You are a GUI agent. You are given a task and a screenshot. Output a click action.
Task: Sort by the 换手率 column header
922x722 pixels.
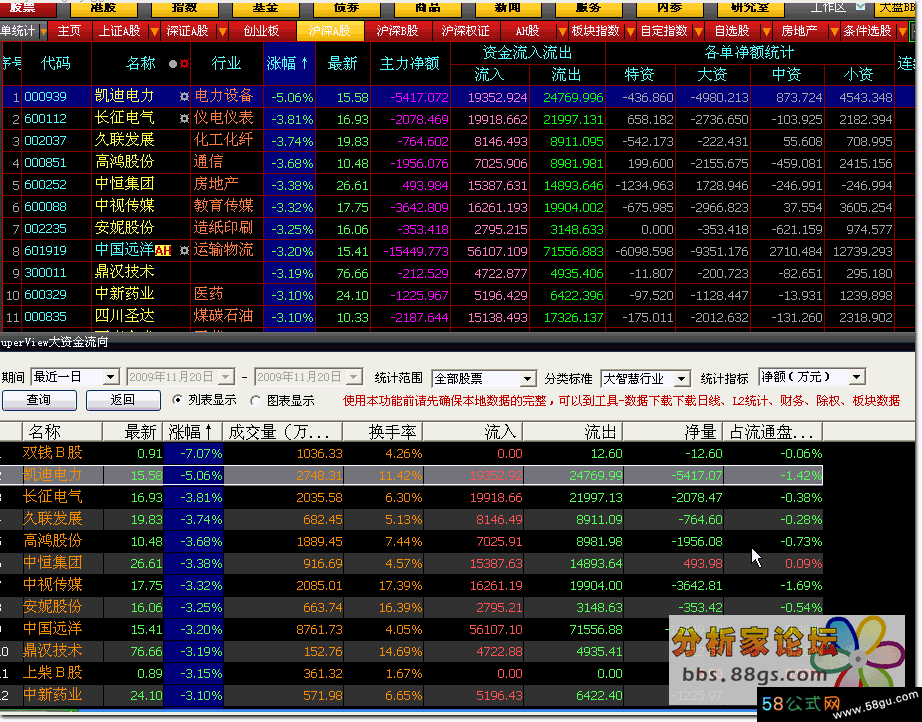(x=383, y=432)
